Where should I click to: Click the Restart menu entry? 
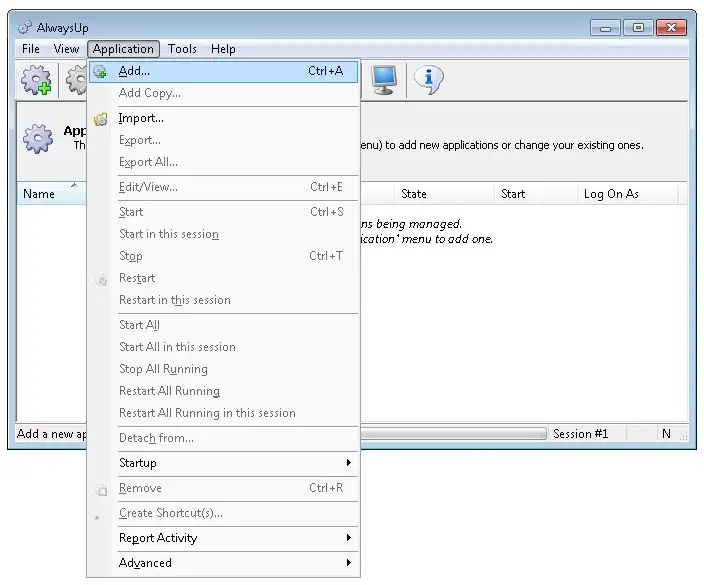tap(224, 278)
